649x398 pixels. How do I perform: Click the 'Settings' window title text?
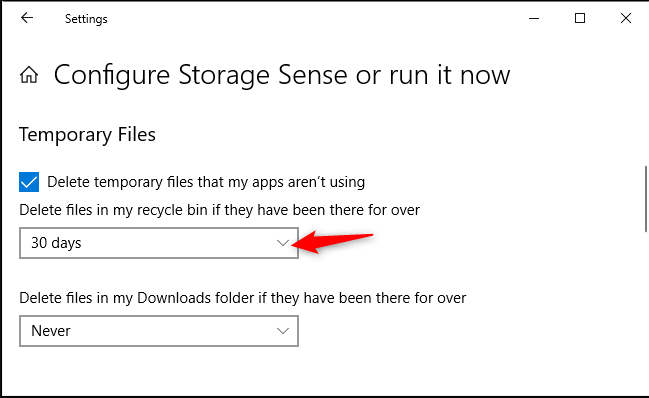(86, 19)
